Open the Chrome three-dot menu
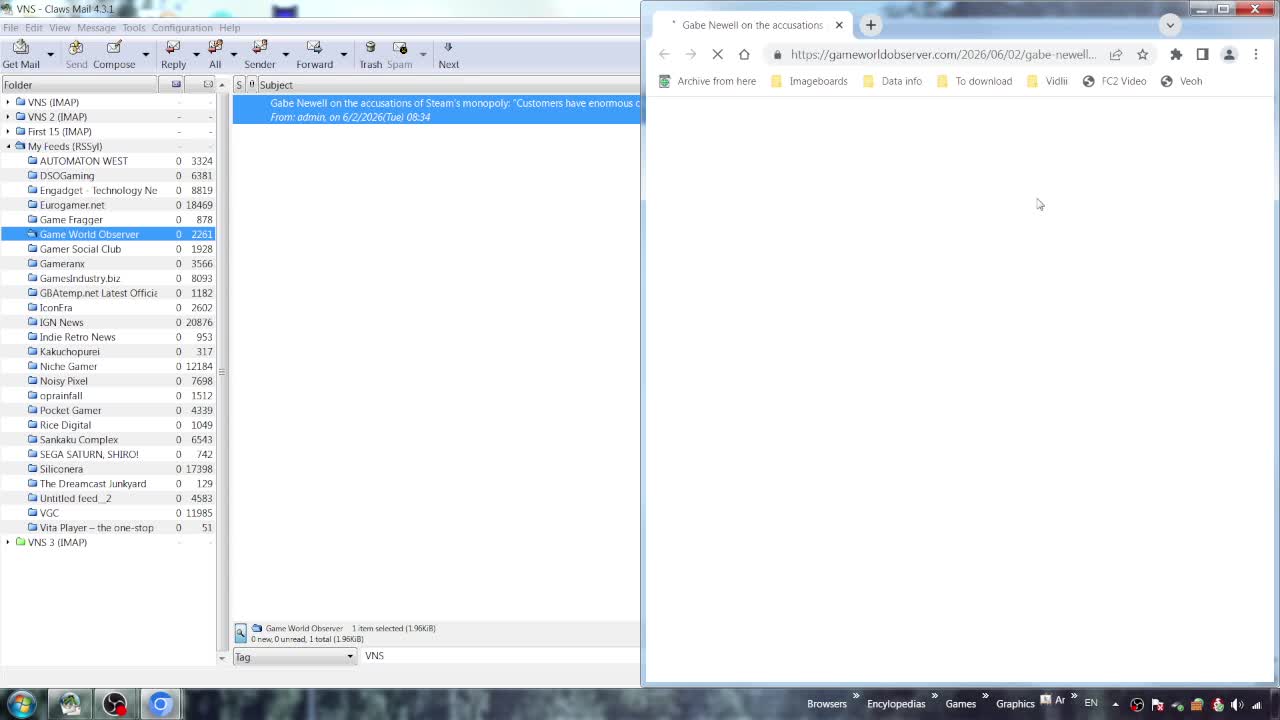Screen dimensions: 1280x720 [1256, 54]
